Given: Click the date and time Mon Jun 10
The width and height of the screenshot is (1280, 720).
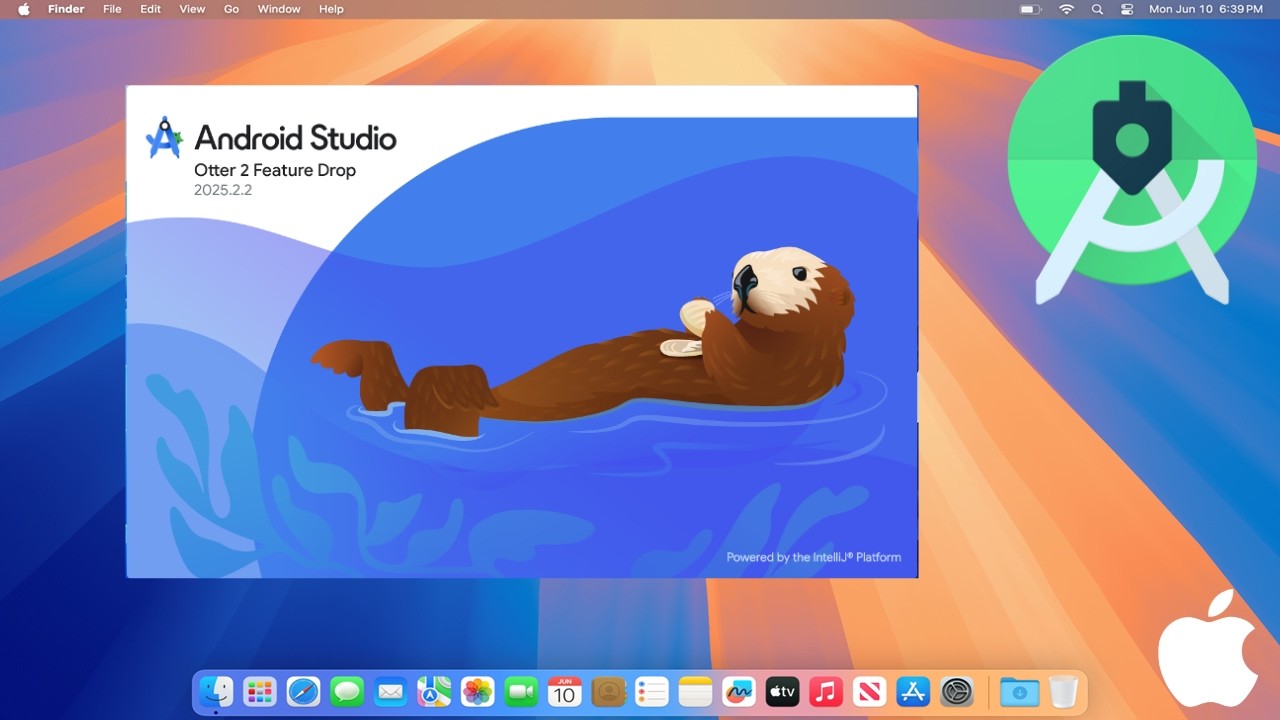Looking at the screenshot, I should pos(1205,9).
